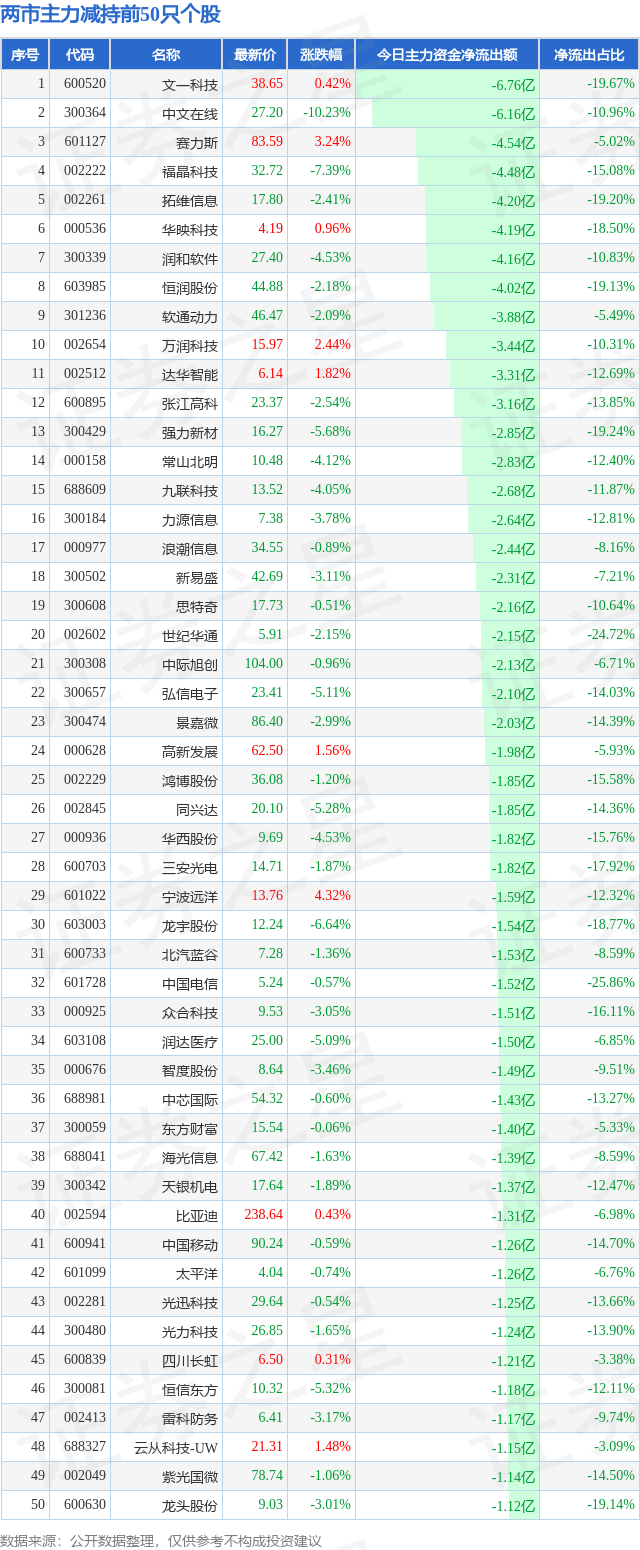
Task: Select the 今日主力资金净流出额 column header
Action: pos(447,55)
